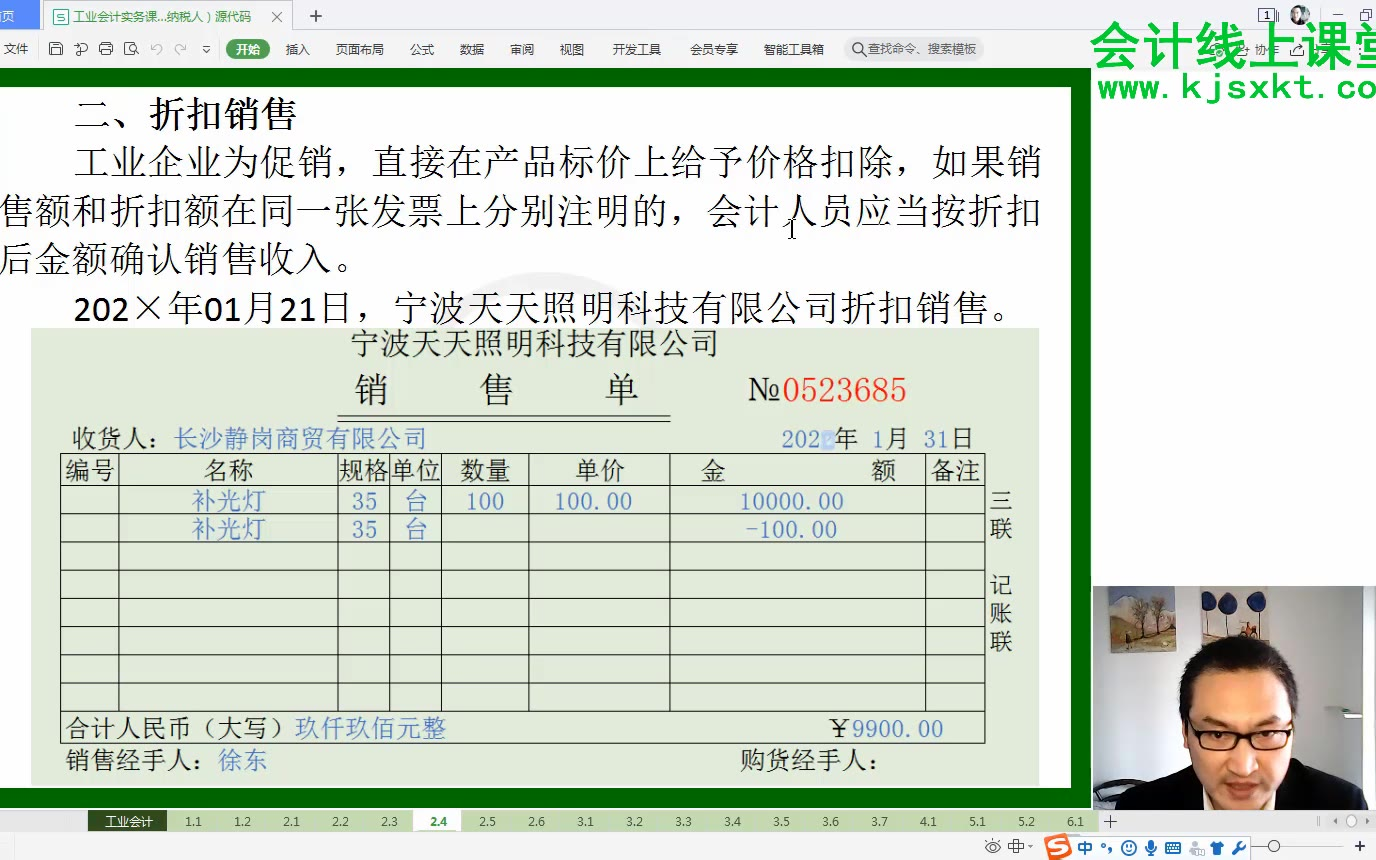
Task: Click the eye-protection mode icon in status bar
Action: click(992, 847)
